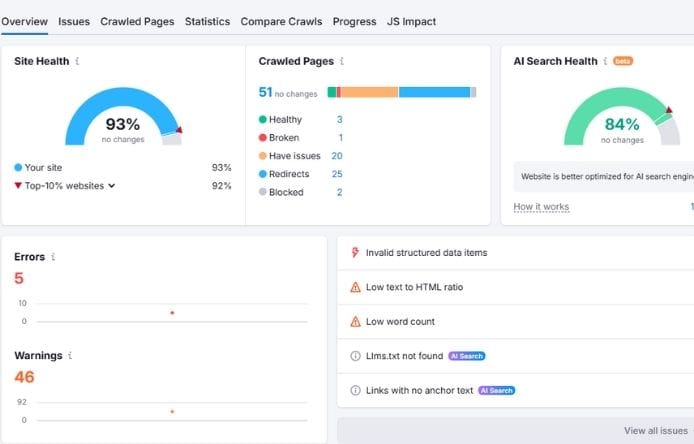Image resolution: width=694 pixels, height=444 pixels.
Task: Open the Crawled Pages tab
Action: (x=137, y=21)
